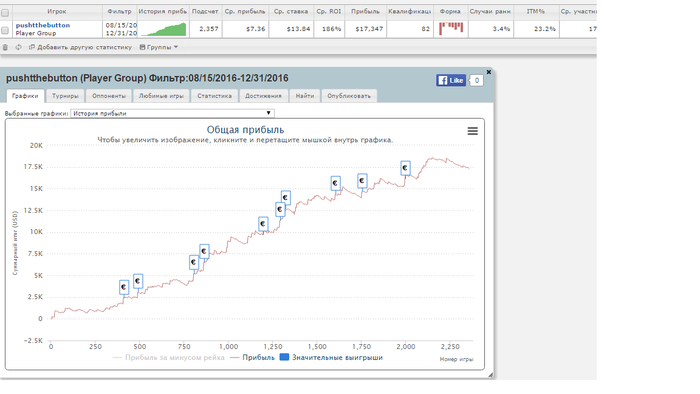700x394 pixels.
Task: Open the Опубликовать tab
Action: coord(349,96)
